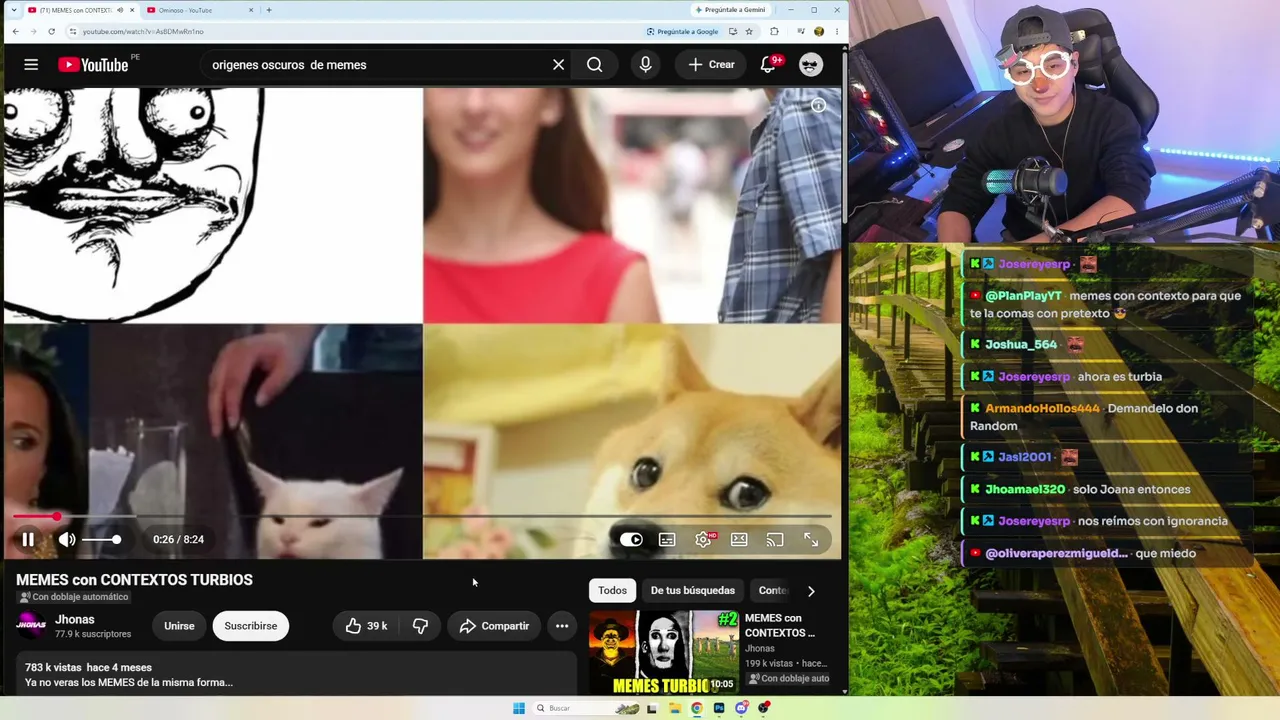Switch to theater mode

(739, 540)
